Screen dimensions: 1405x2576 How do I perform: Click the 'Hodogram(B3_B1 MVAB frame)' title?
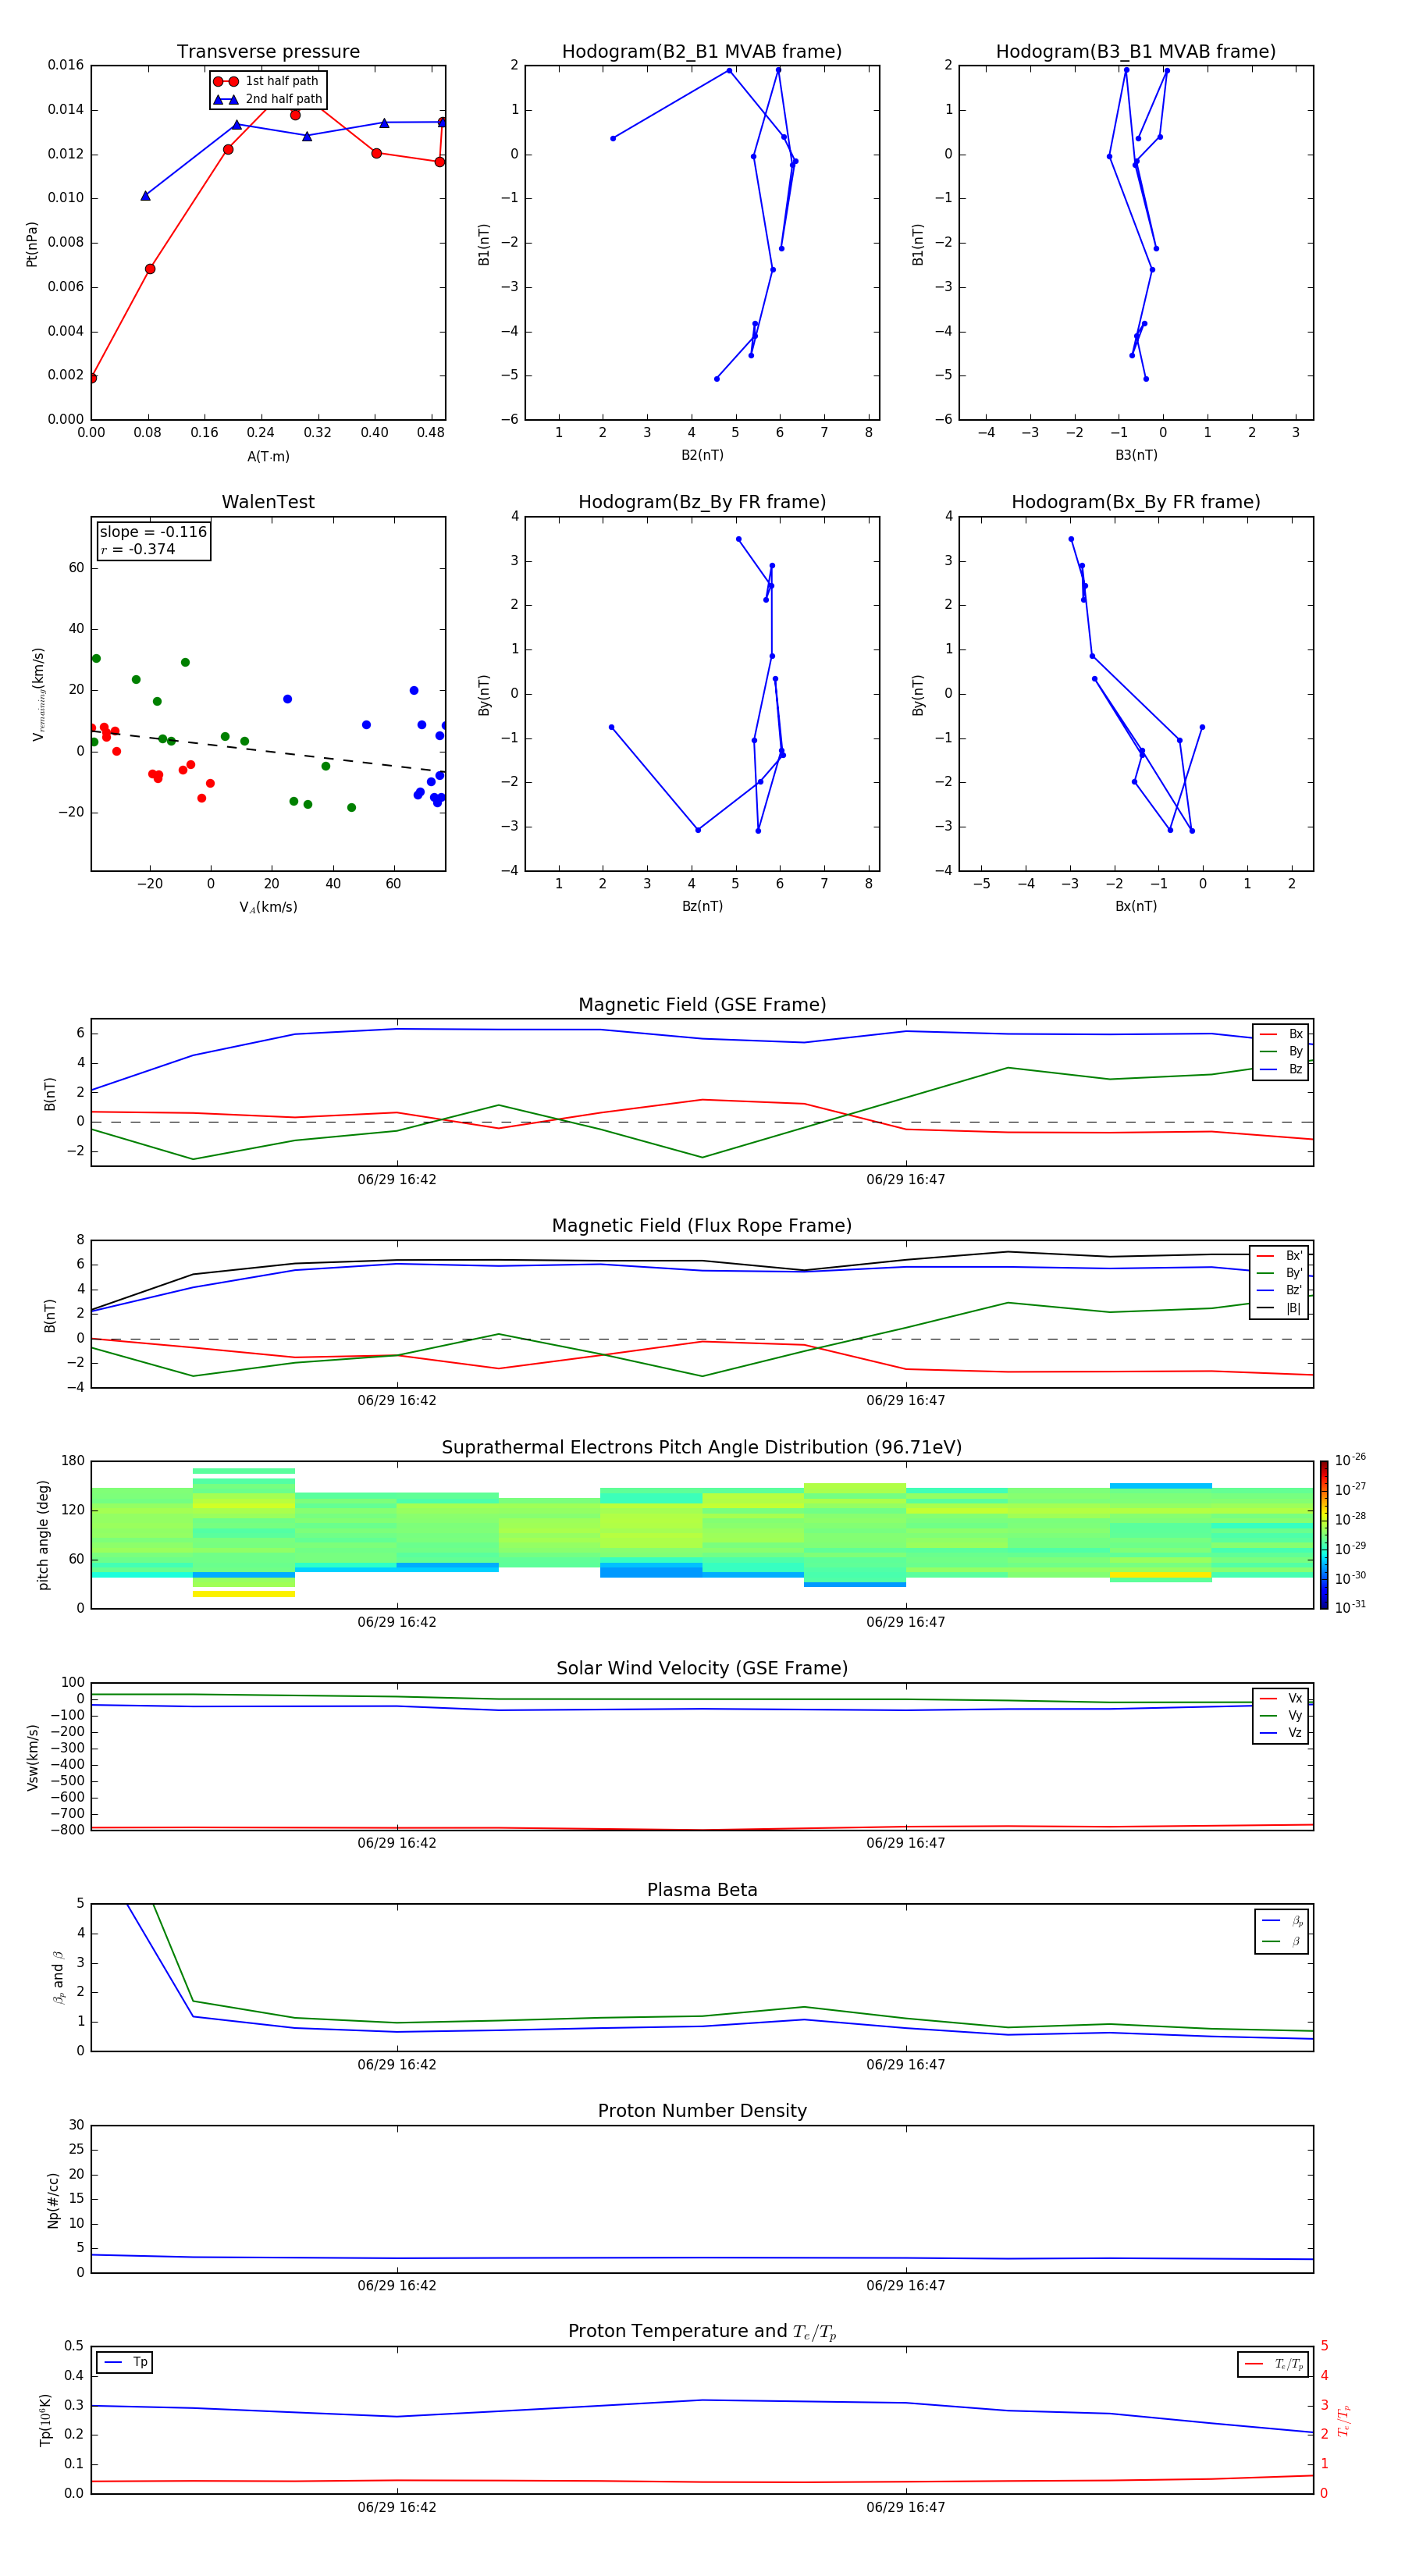click(1136, 52)
